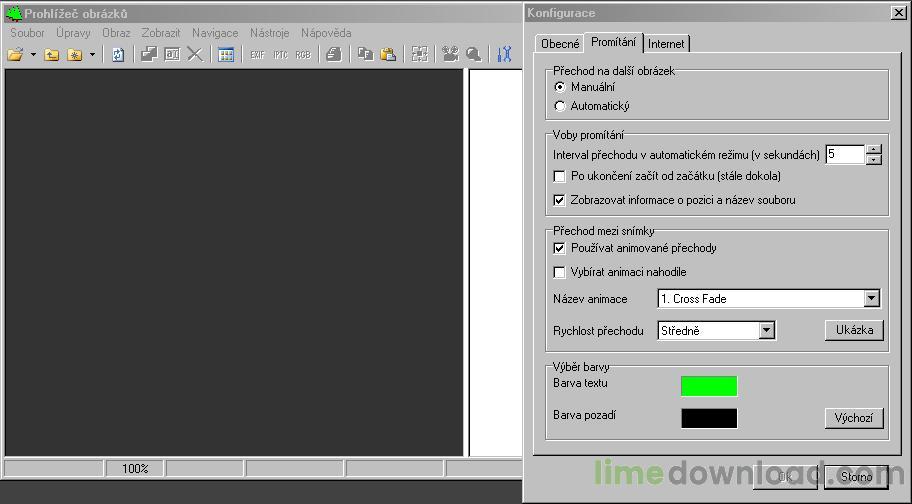Switch to the Obecné tab
The image size is (912, 504).
pyautogui.click(x=560, y=44)
